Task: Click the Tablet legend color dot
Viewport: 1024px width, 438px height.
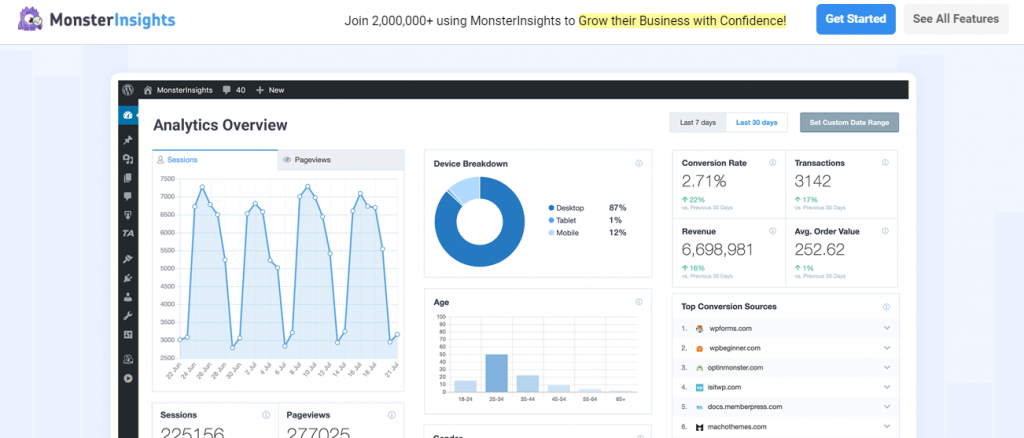Action: (551, 221)
